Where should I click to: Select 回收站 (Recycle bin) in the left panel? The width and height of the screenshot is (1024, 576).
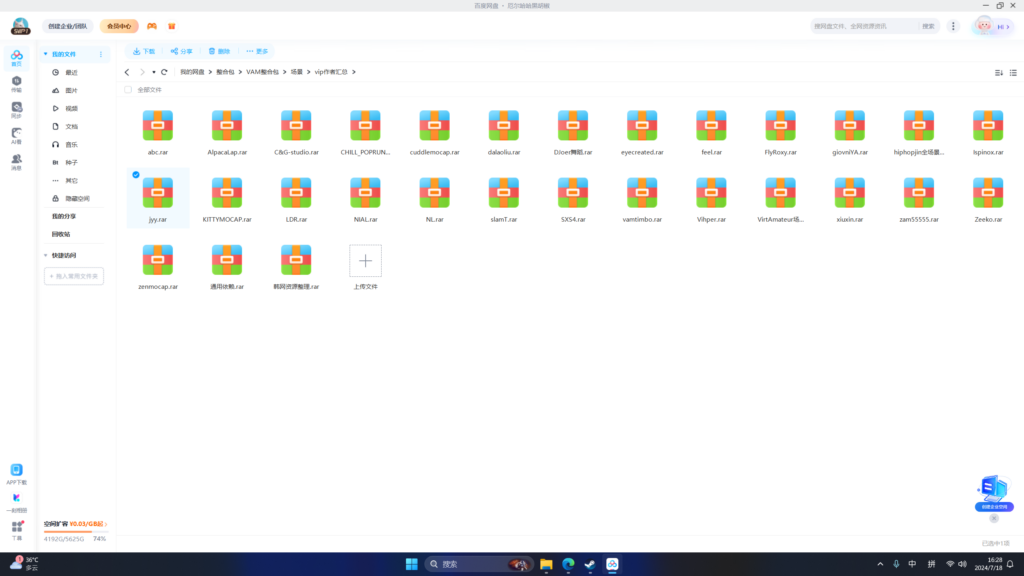(x=61, y=234)
